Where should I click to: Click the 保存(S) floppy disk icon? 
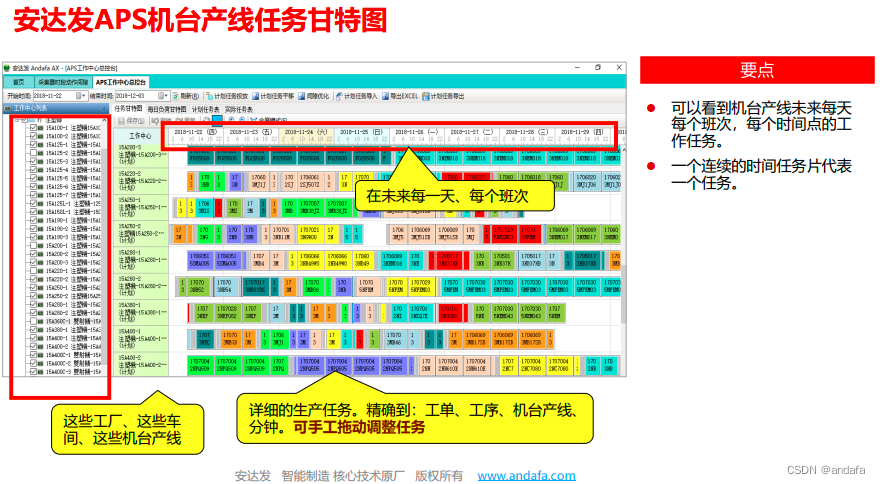[x=121, y=121]
